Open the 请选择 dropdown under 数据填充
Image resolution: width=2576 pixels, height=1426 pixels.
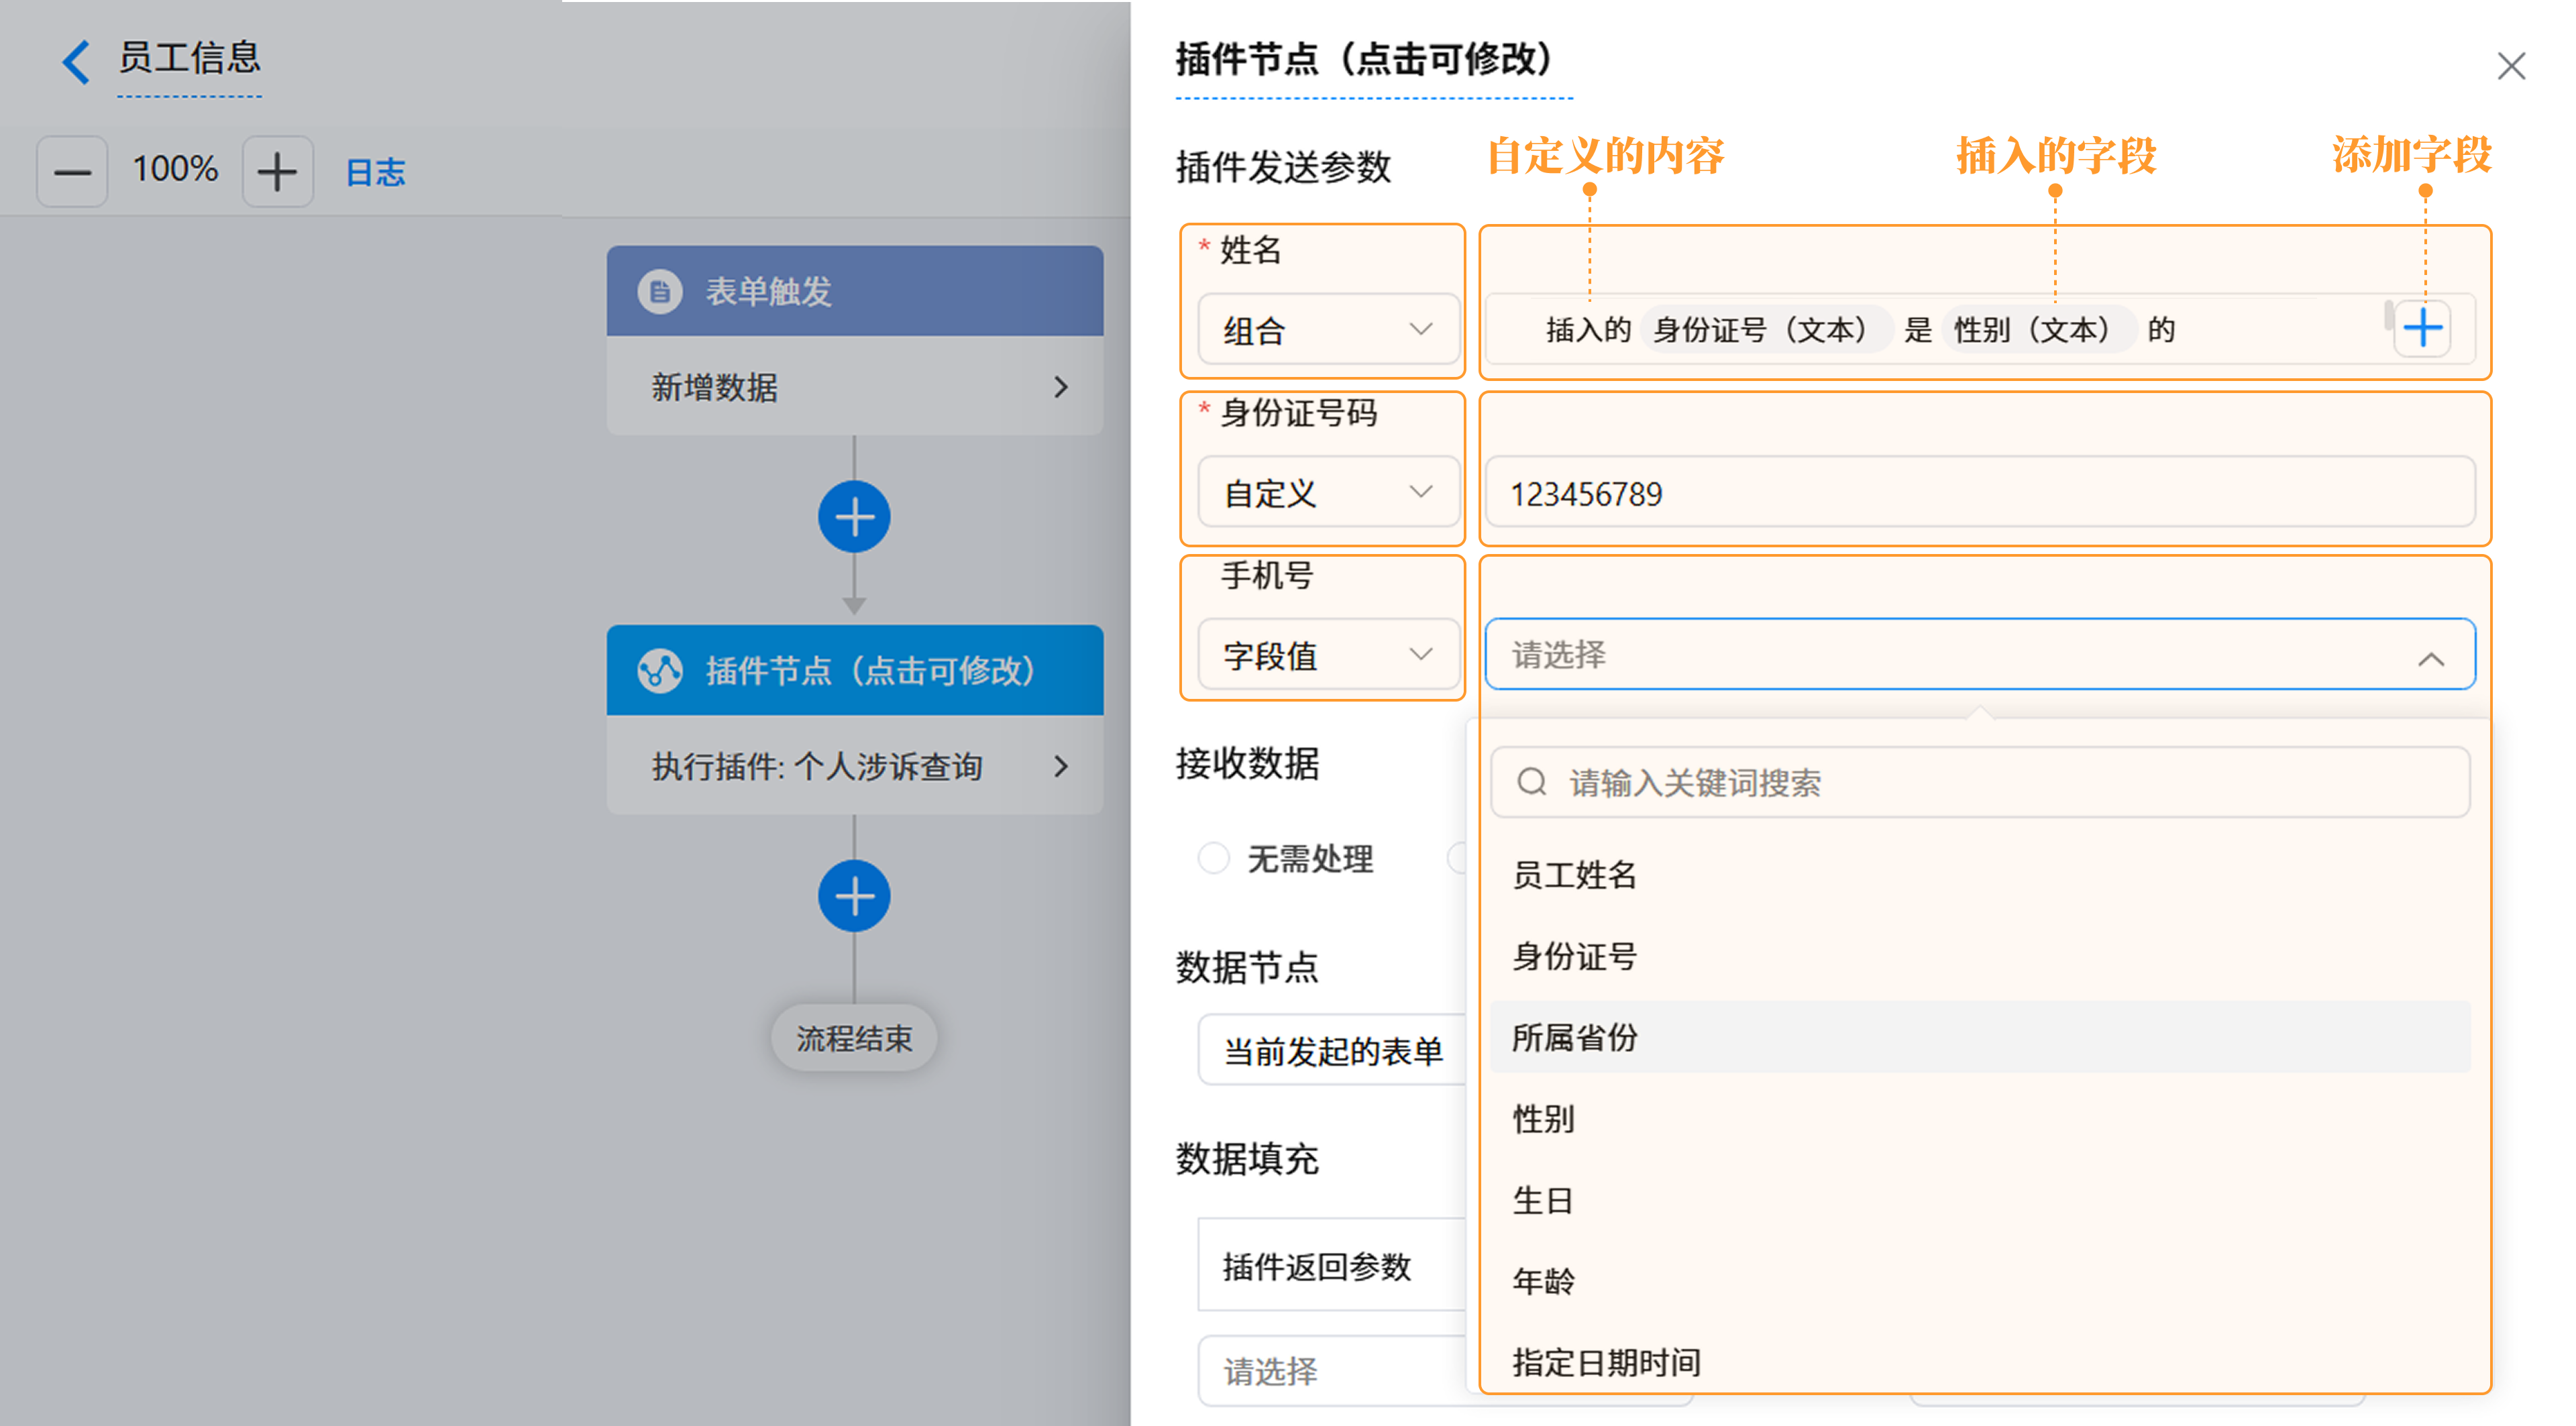coord(1333,1370)
